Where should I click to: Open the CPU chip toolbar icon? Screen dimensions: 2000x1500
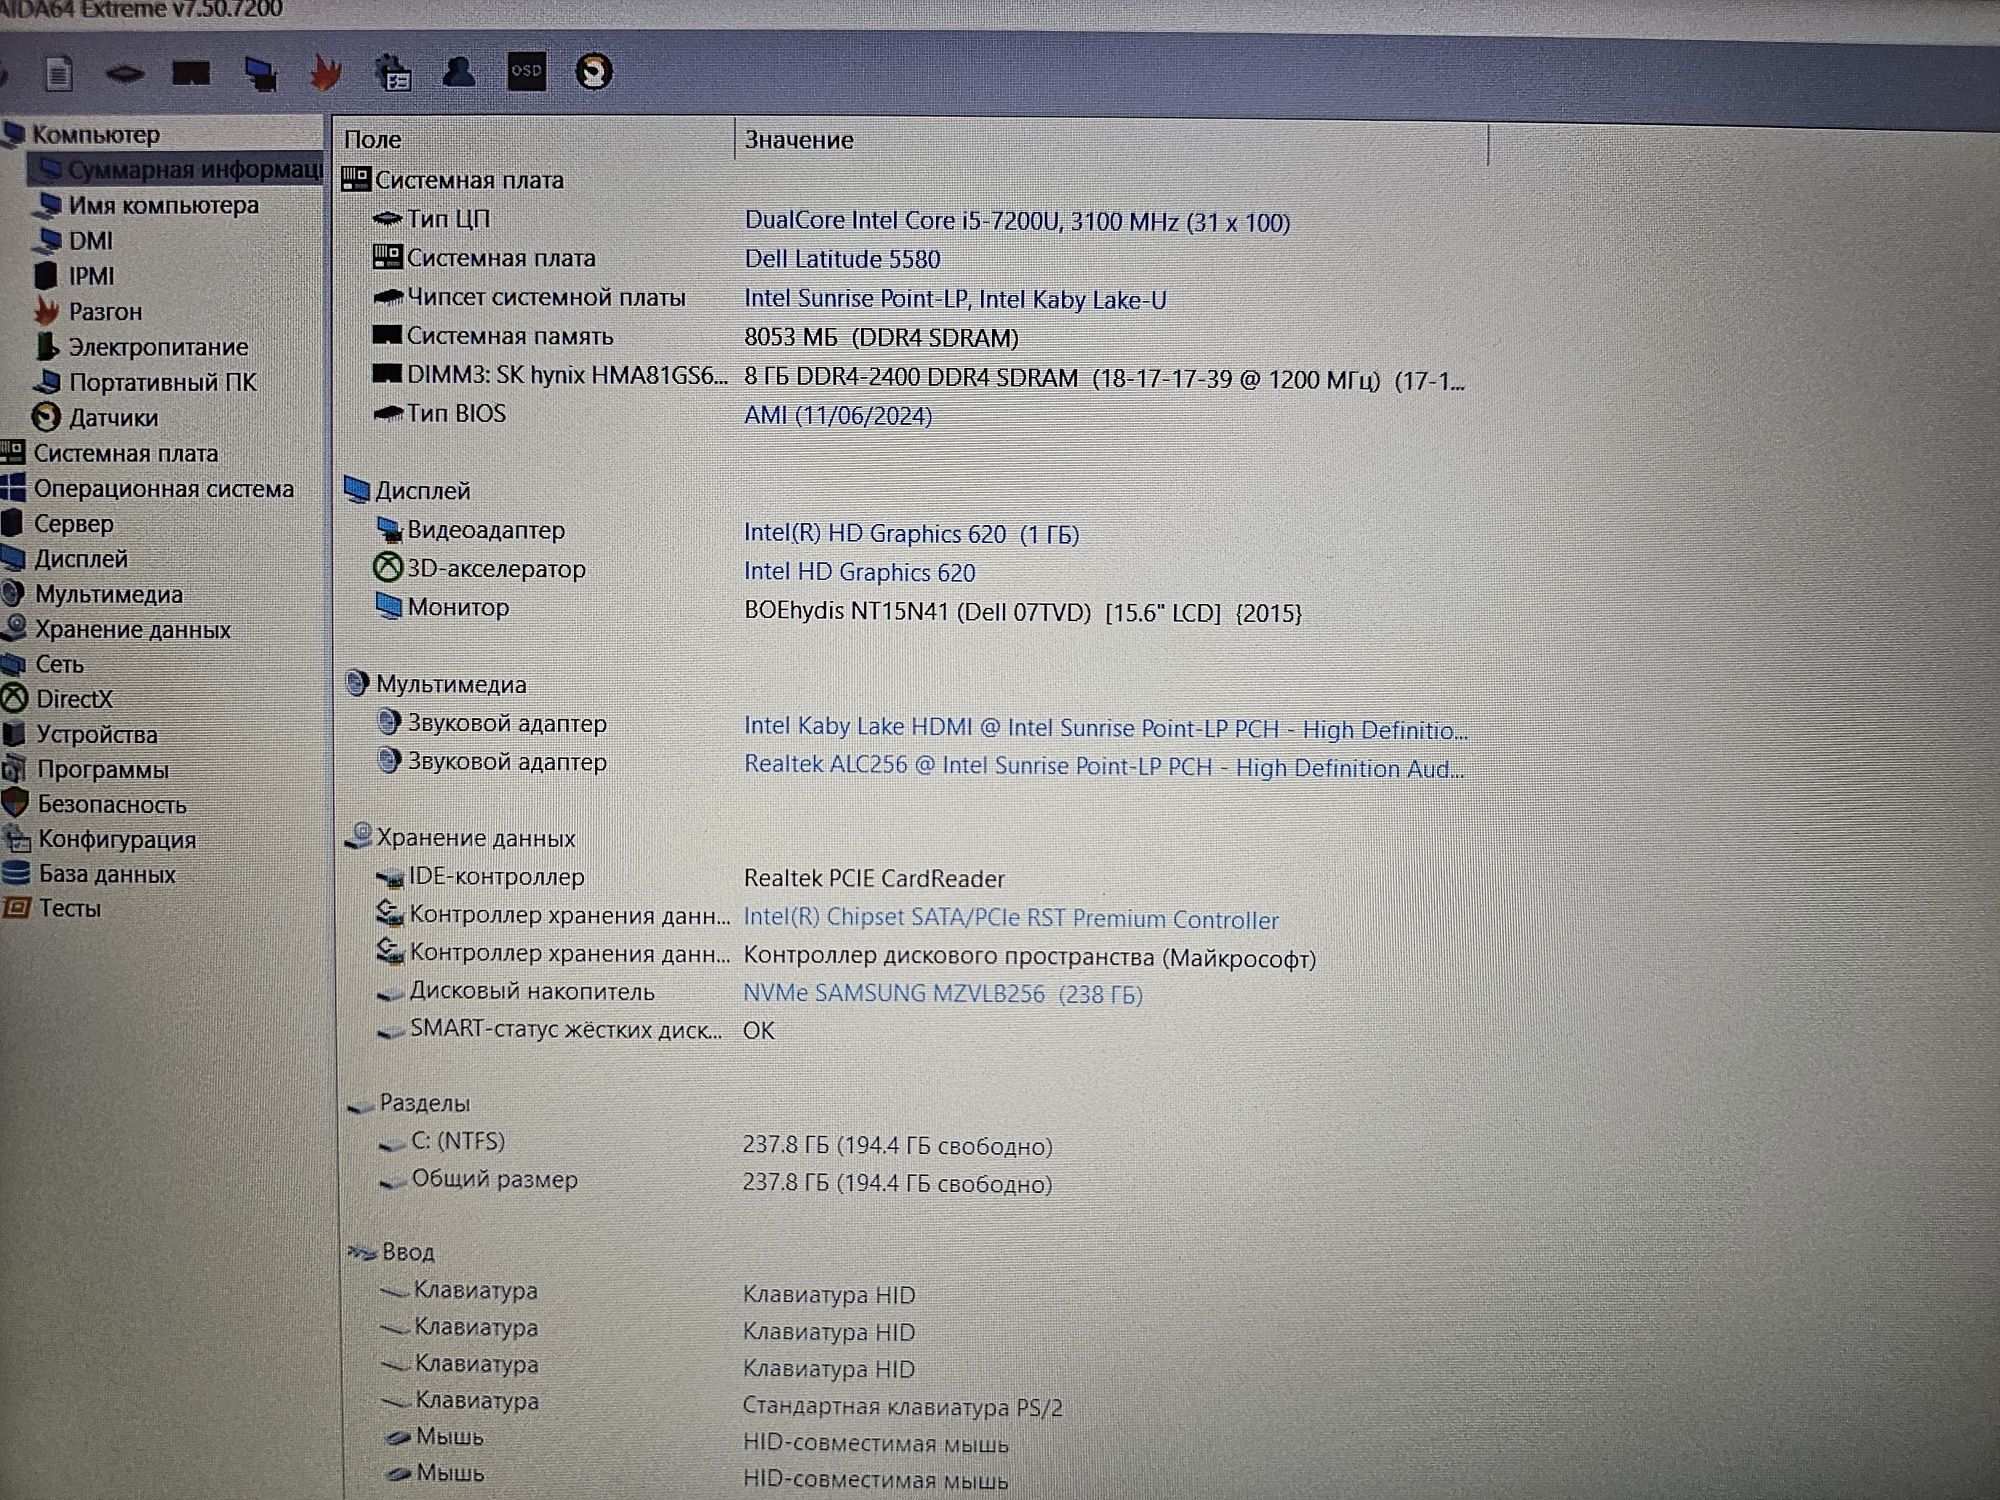(124, 74)
